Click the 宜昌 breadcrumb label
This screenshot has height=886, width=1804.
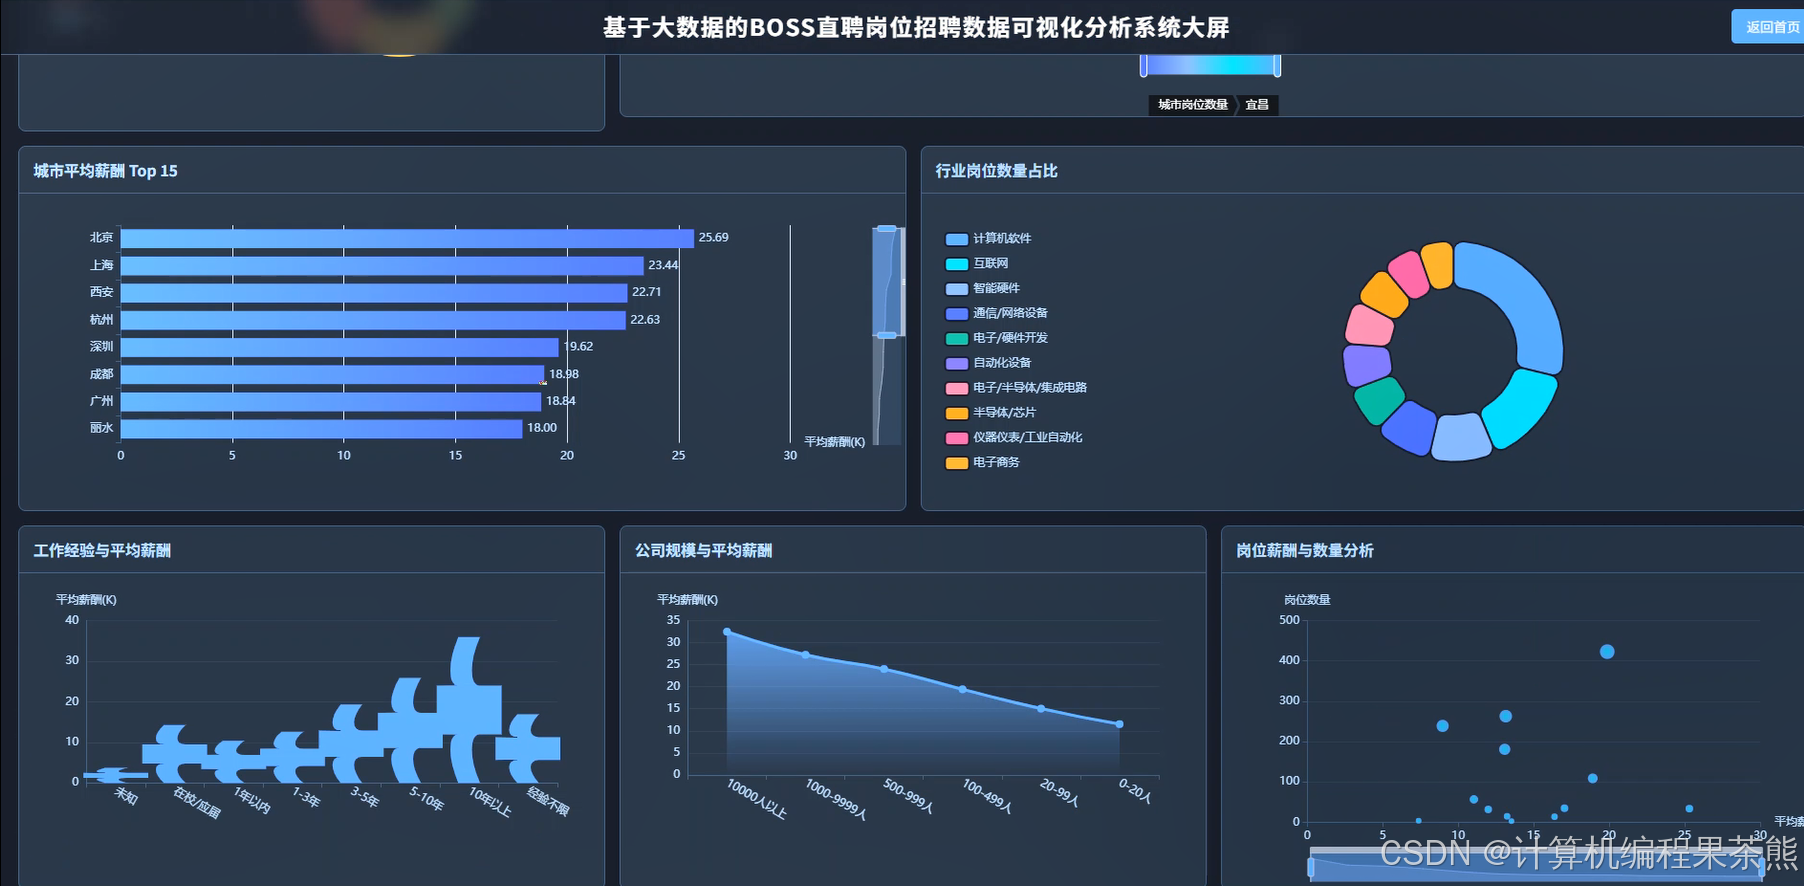click(x=1257, y=105)
